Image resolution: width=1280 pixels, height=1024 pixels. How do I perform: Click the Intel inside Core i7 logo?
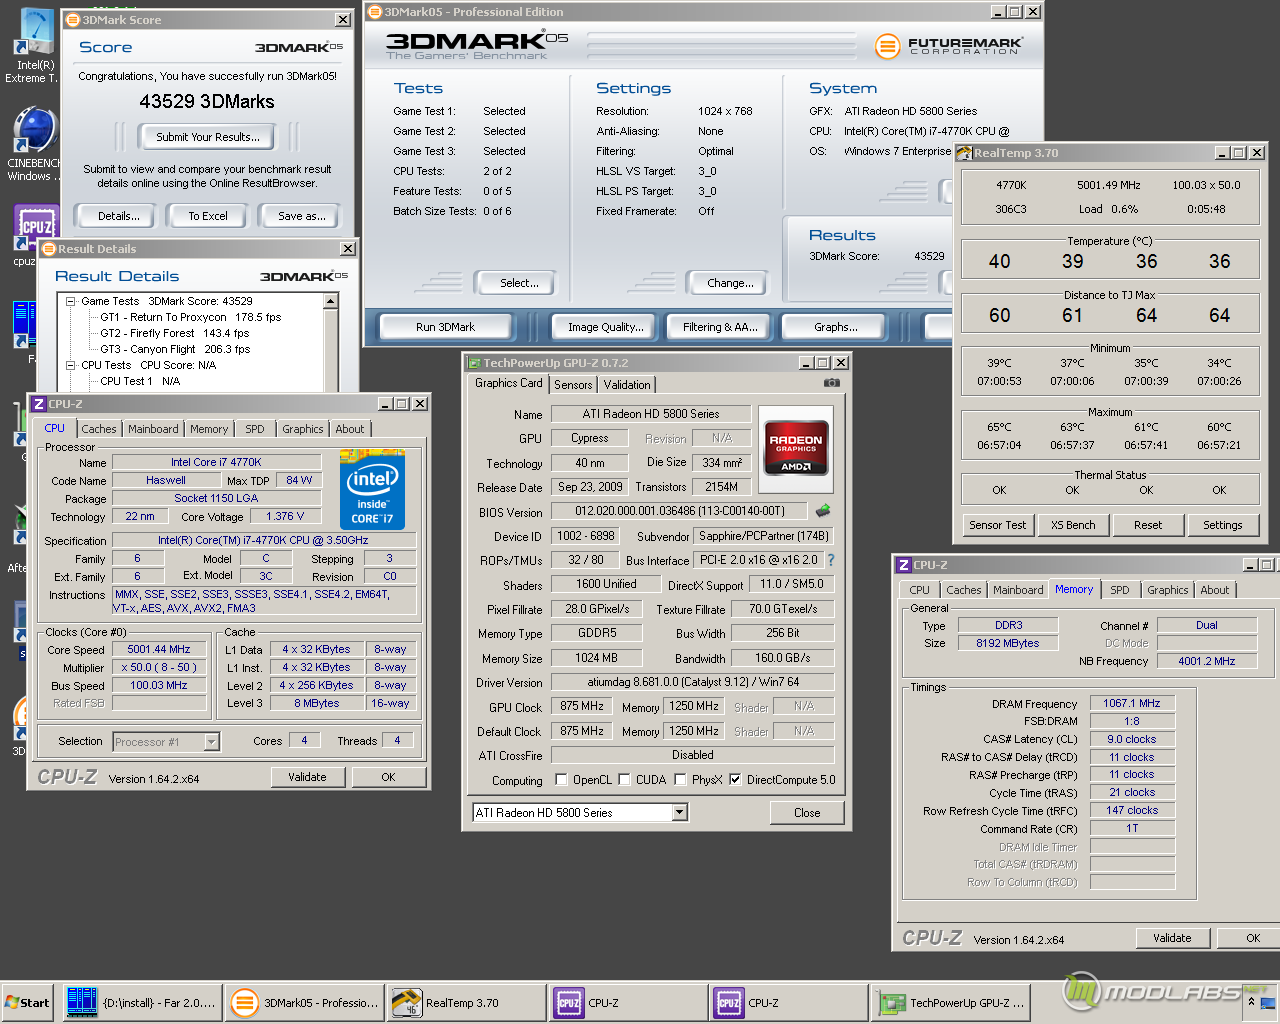(372, 490)
